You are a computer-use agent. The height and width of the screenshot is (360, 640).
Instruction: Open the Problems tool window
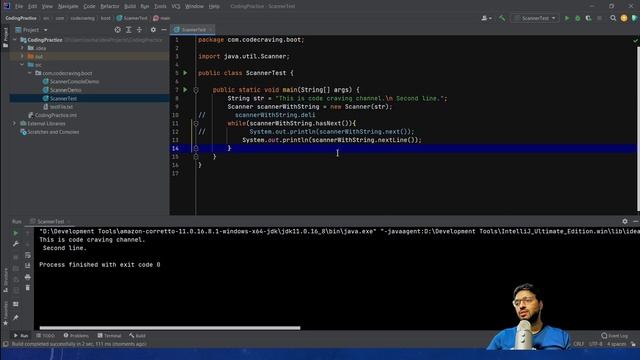pos(76,336)
